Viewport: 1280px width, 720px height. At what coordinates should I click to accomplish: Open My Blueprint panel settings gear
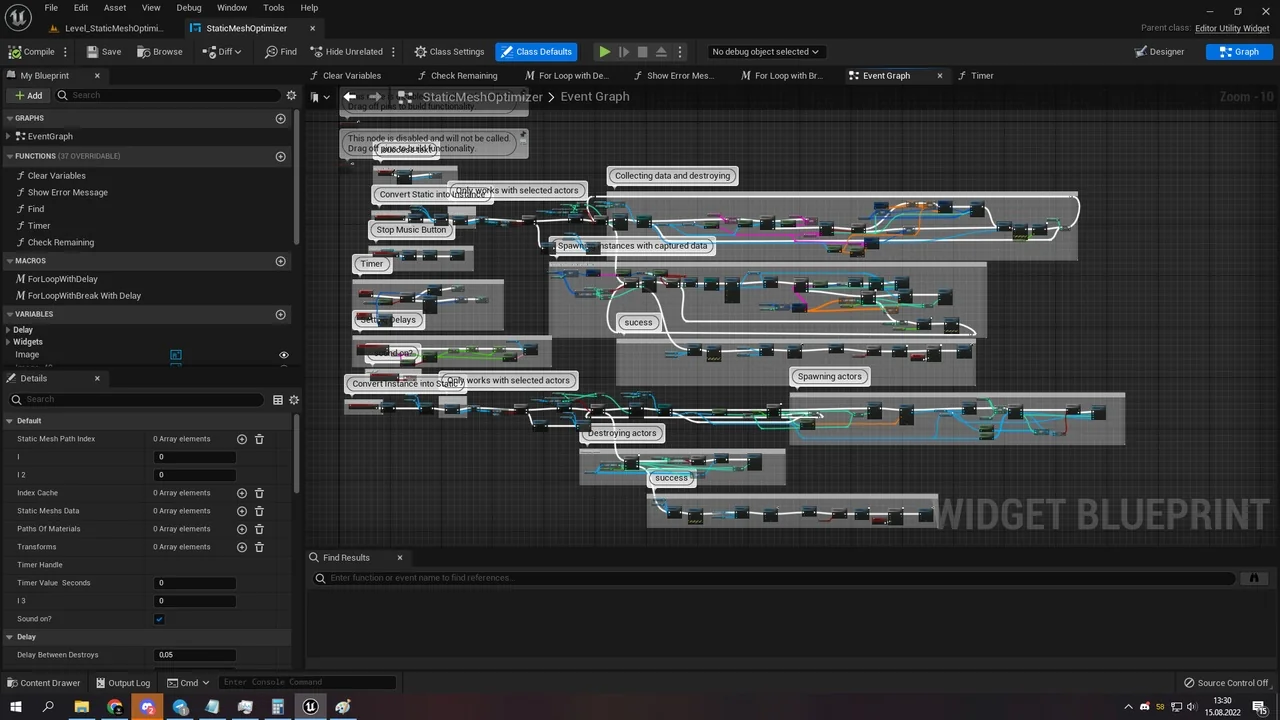[291, 95]
